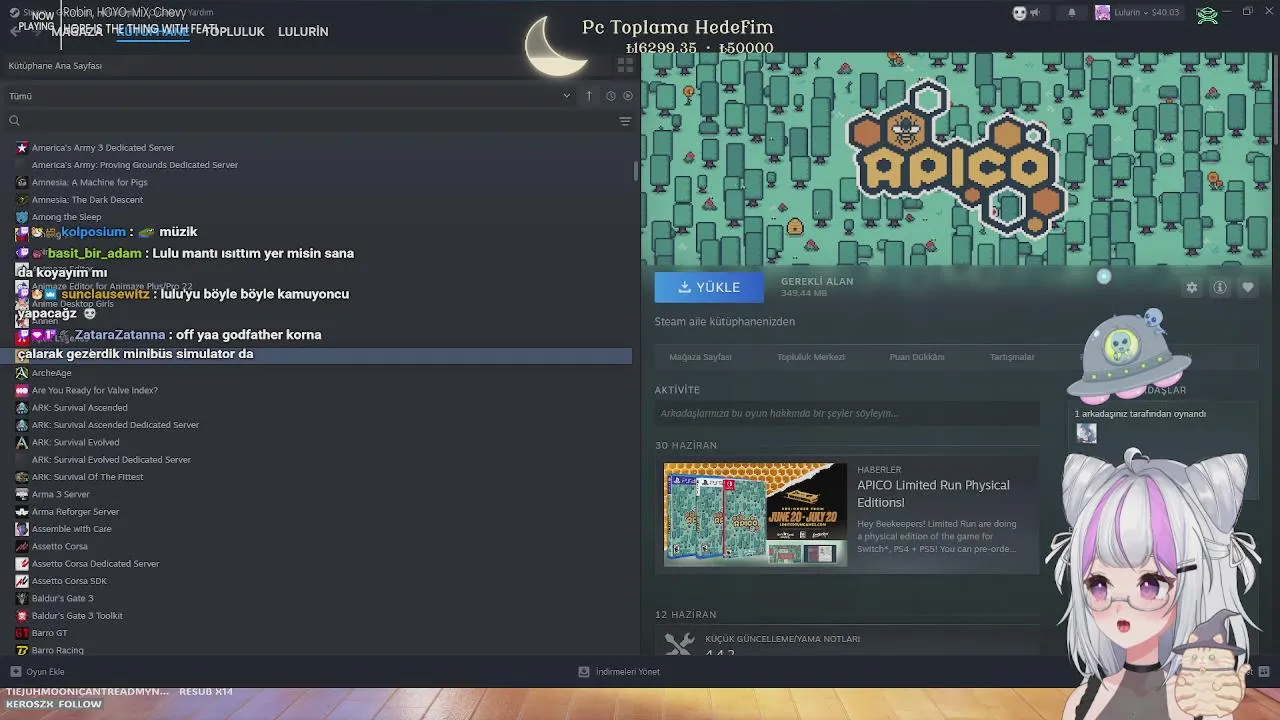Click the Lulurin profile avatar
The width and height of the screenshot is (1280, 720).
[1102, 13]
